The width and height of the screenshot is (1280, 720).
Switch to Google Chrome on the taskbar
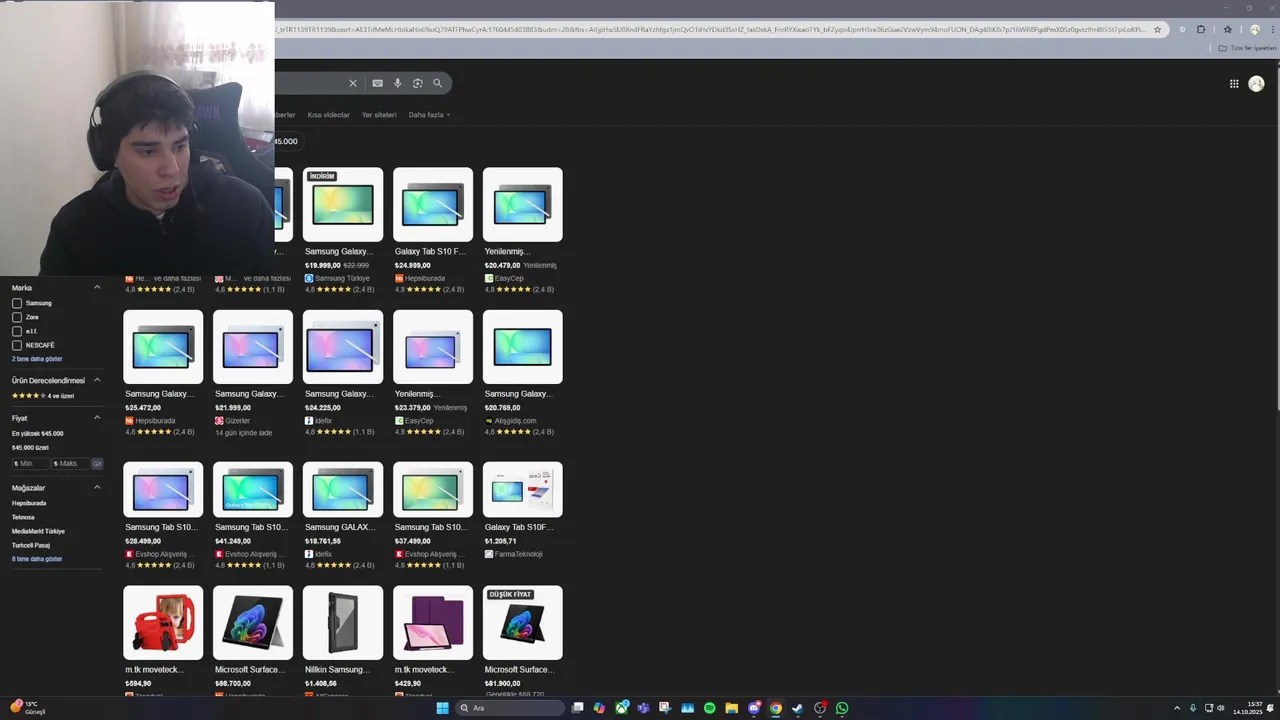(776, 708)
